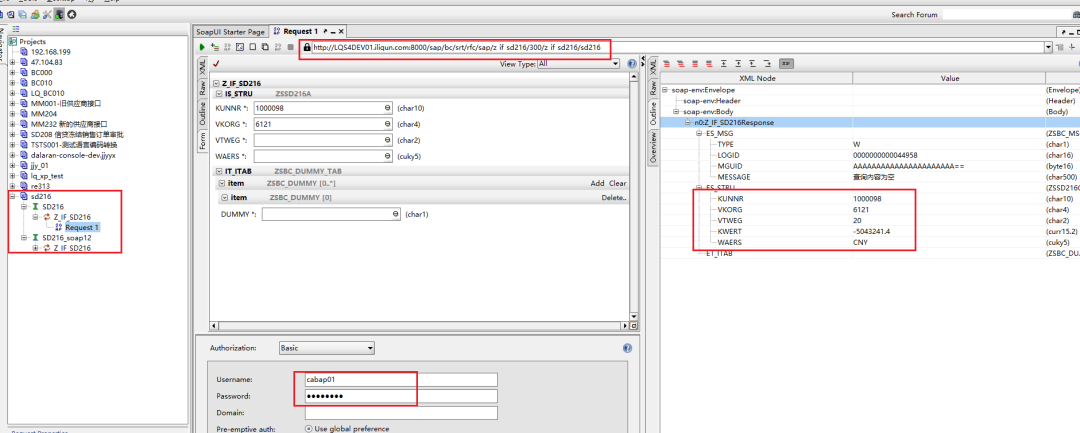Click Add for the IT_ITAB item
The width and height of the screenshot is (1080, 433).
[597, 183]
